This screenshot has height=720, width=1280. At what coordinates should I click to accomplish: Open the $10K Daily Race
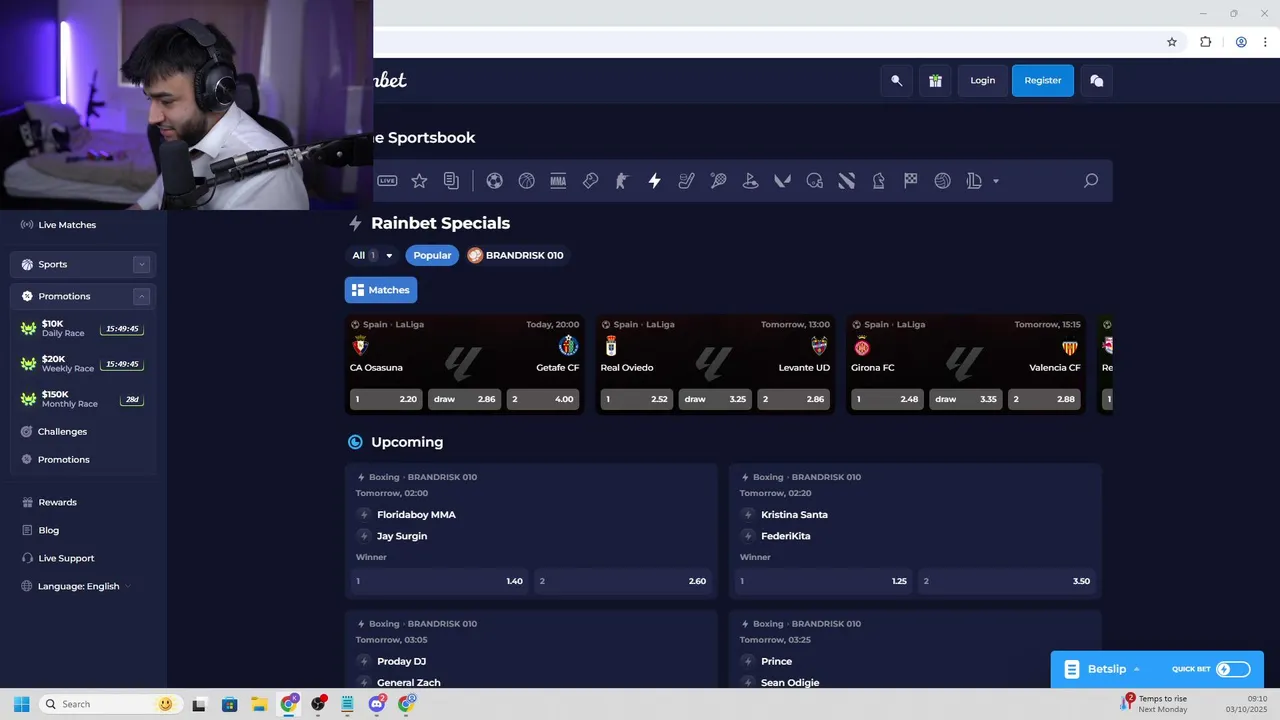click(83, 328)
